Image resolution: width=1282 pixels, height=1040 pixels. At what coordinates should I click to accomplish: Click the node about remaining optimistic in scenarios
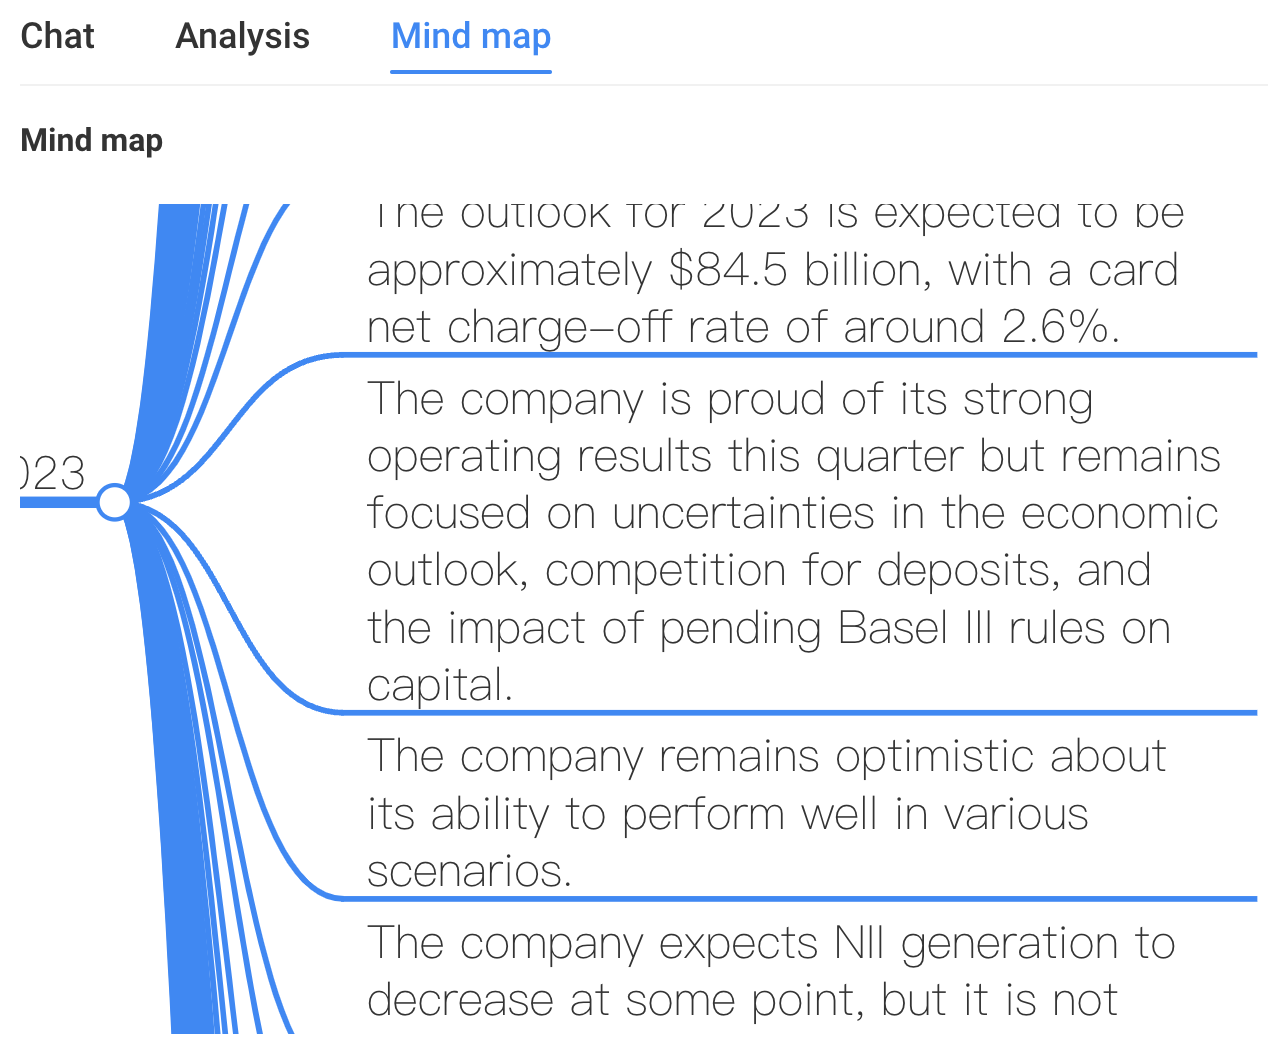(767, 813)
